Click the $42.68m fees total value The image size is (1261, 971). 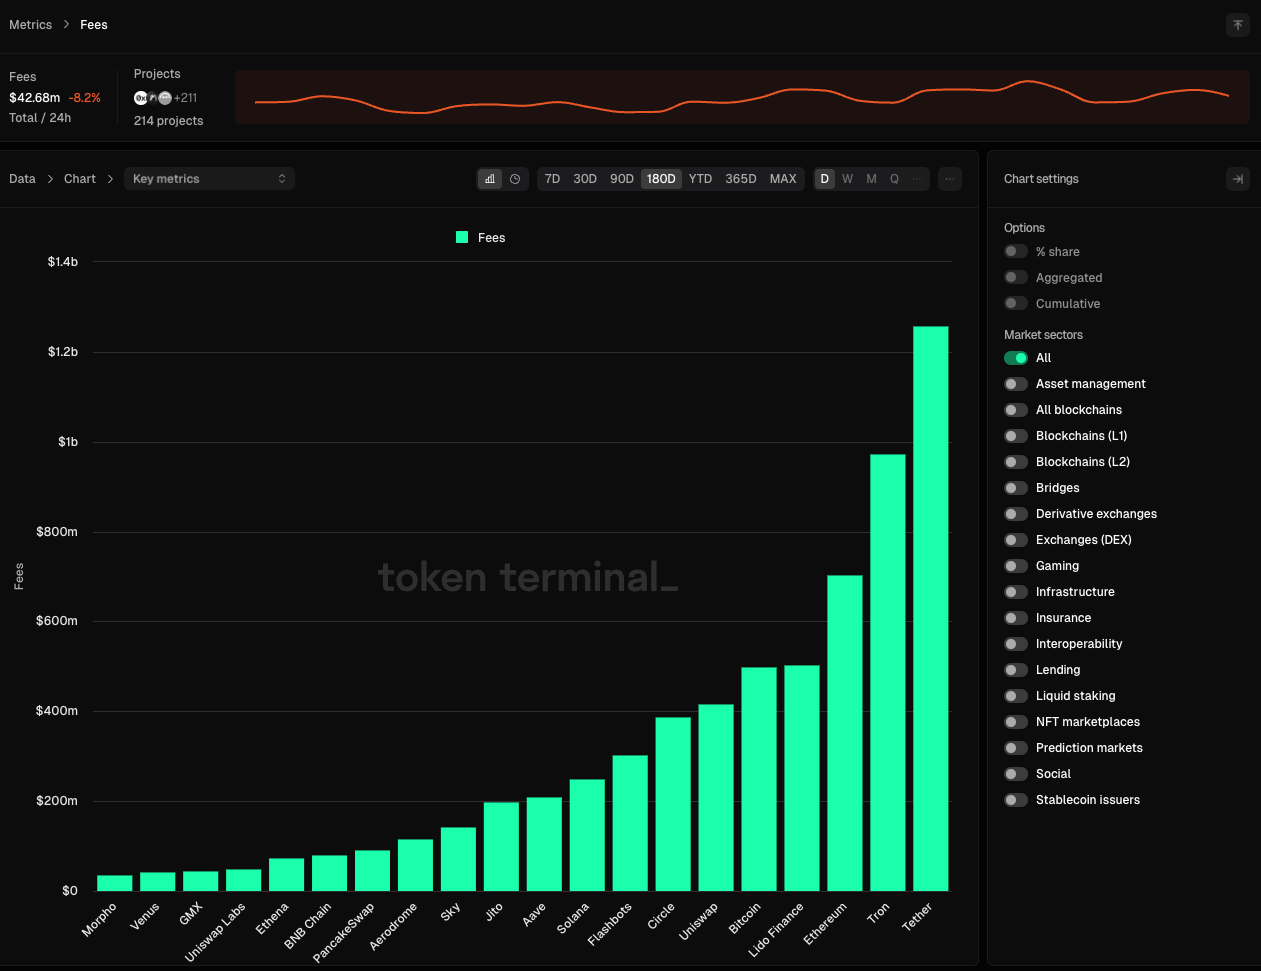(x=35, y=98)
